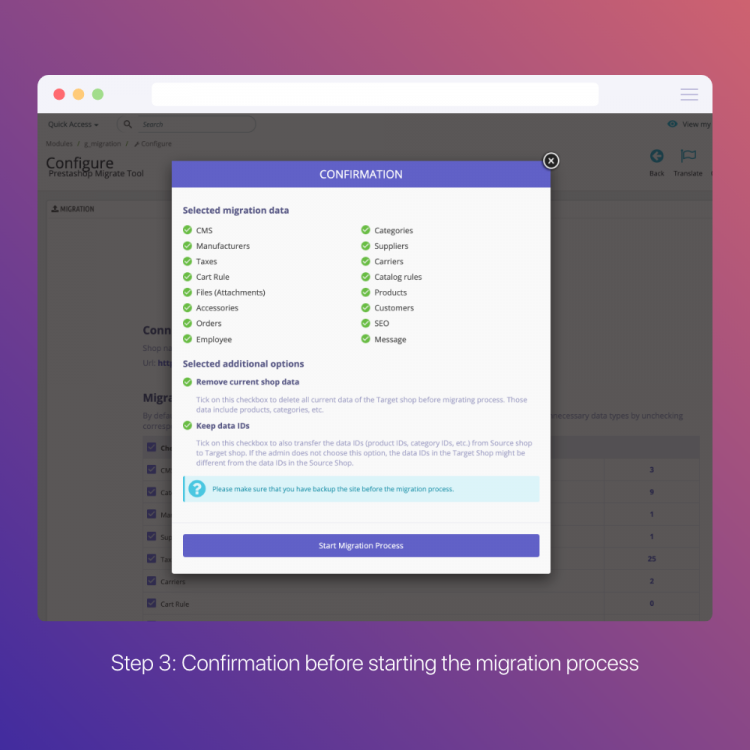Screen dimensions: 750x750
Task: Click the value 25 in the background table
Action: coord(652,559)
